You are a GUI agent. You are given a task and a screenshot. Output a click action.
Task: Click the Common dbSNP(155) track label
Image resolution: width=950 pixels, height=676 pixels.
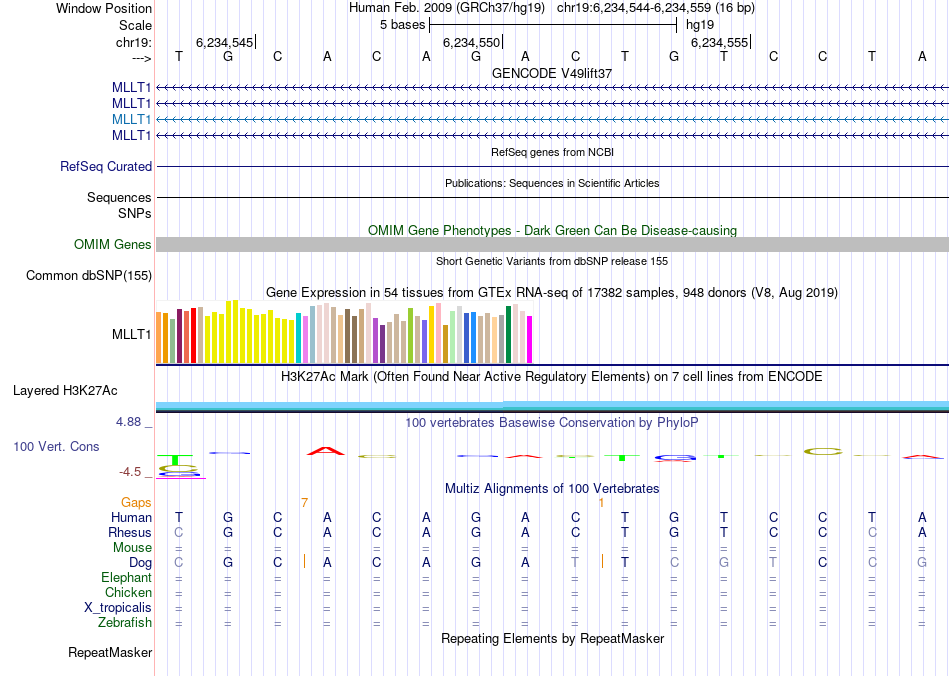pyautogui.click(x=89, y=276)
